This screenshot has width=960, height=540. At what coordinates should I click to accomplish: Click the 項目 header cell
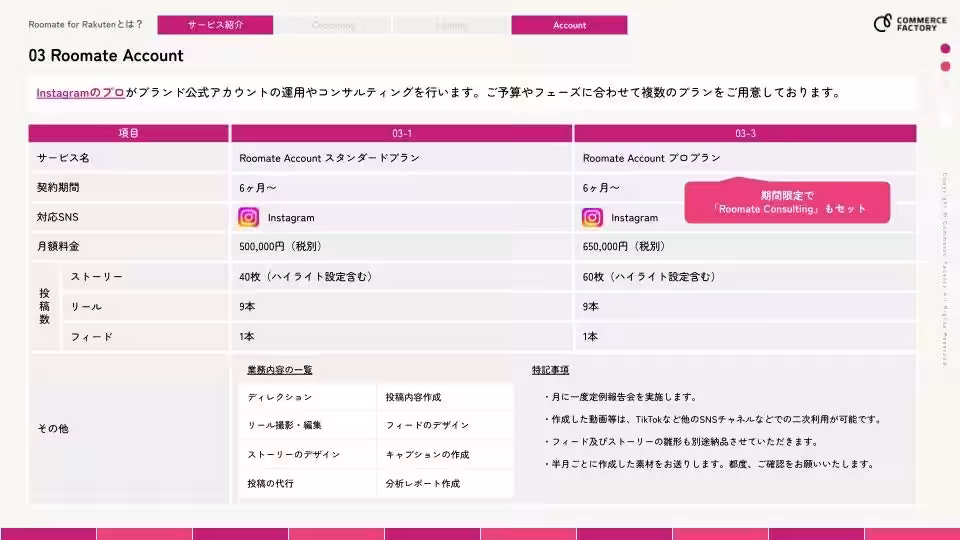(129, 133)
